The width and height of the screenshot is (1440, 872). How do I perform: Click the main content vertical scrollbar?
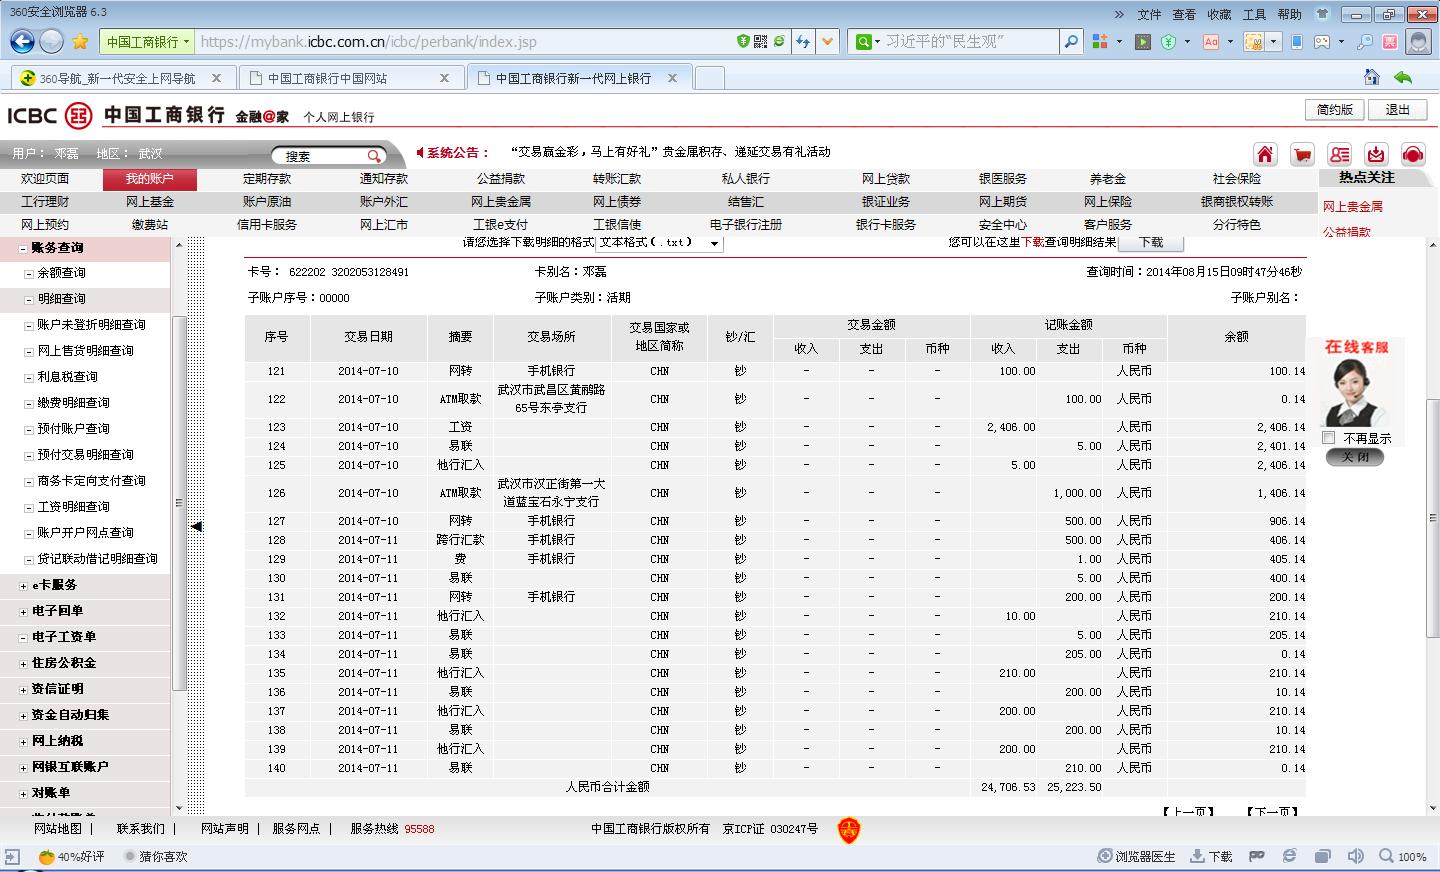[1432, 520]
